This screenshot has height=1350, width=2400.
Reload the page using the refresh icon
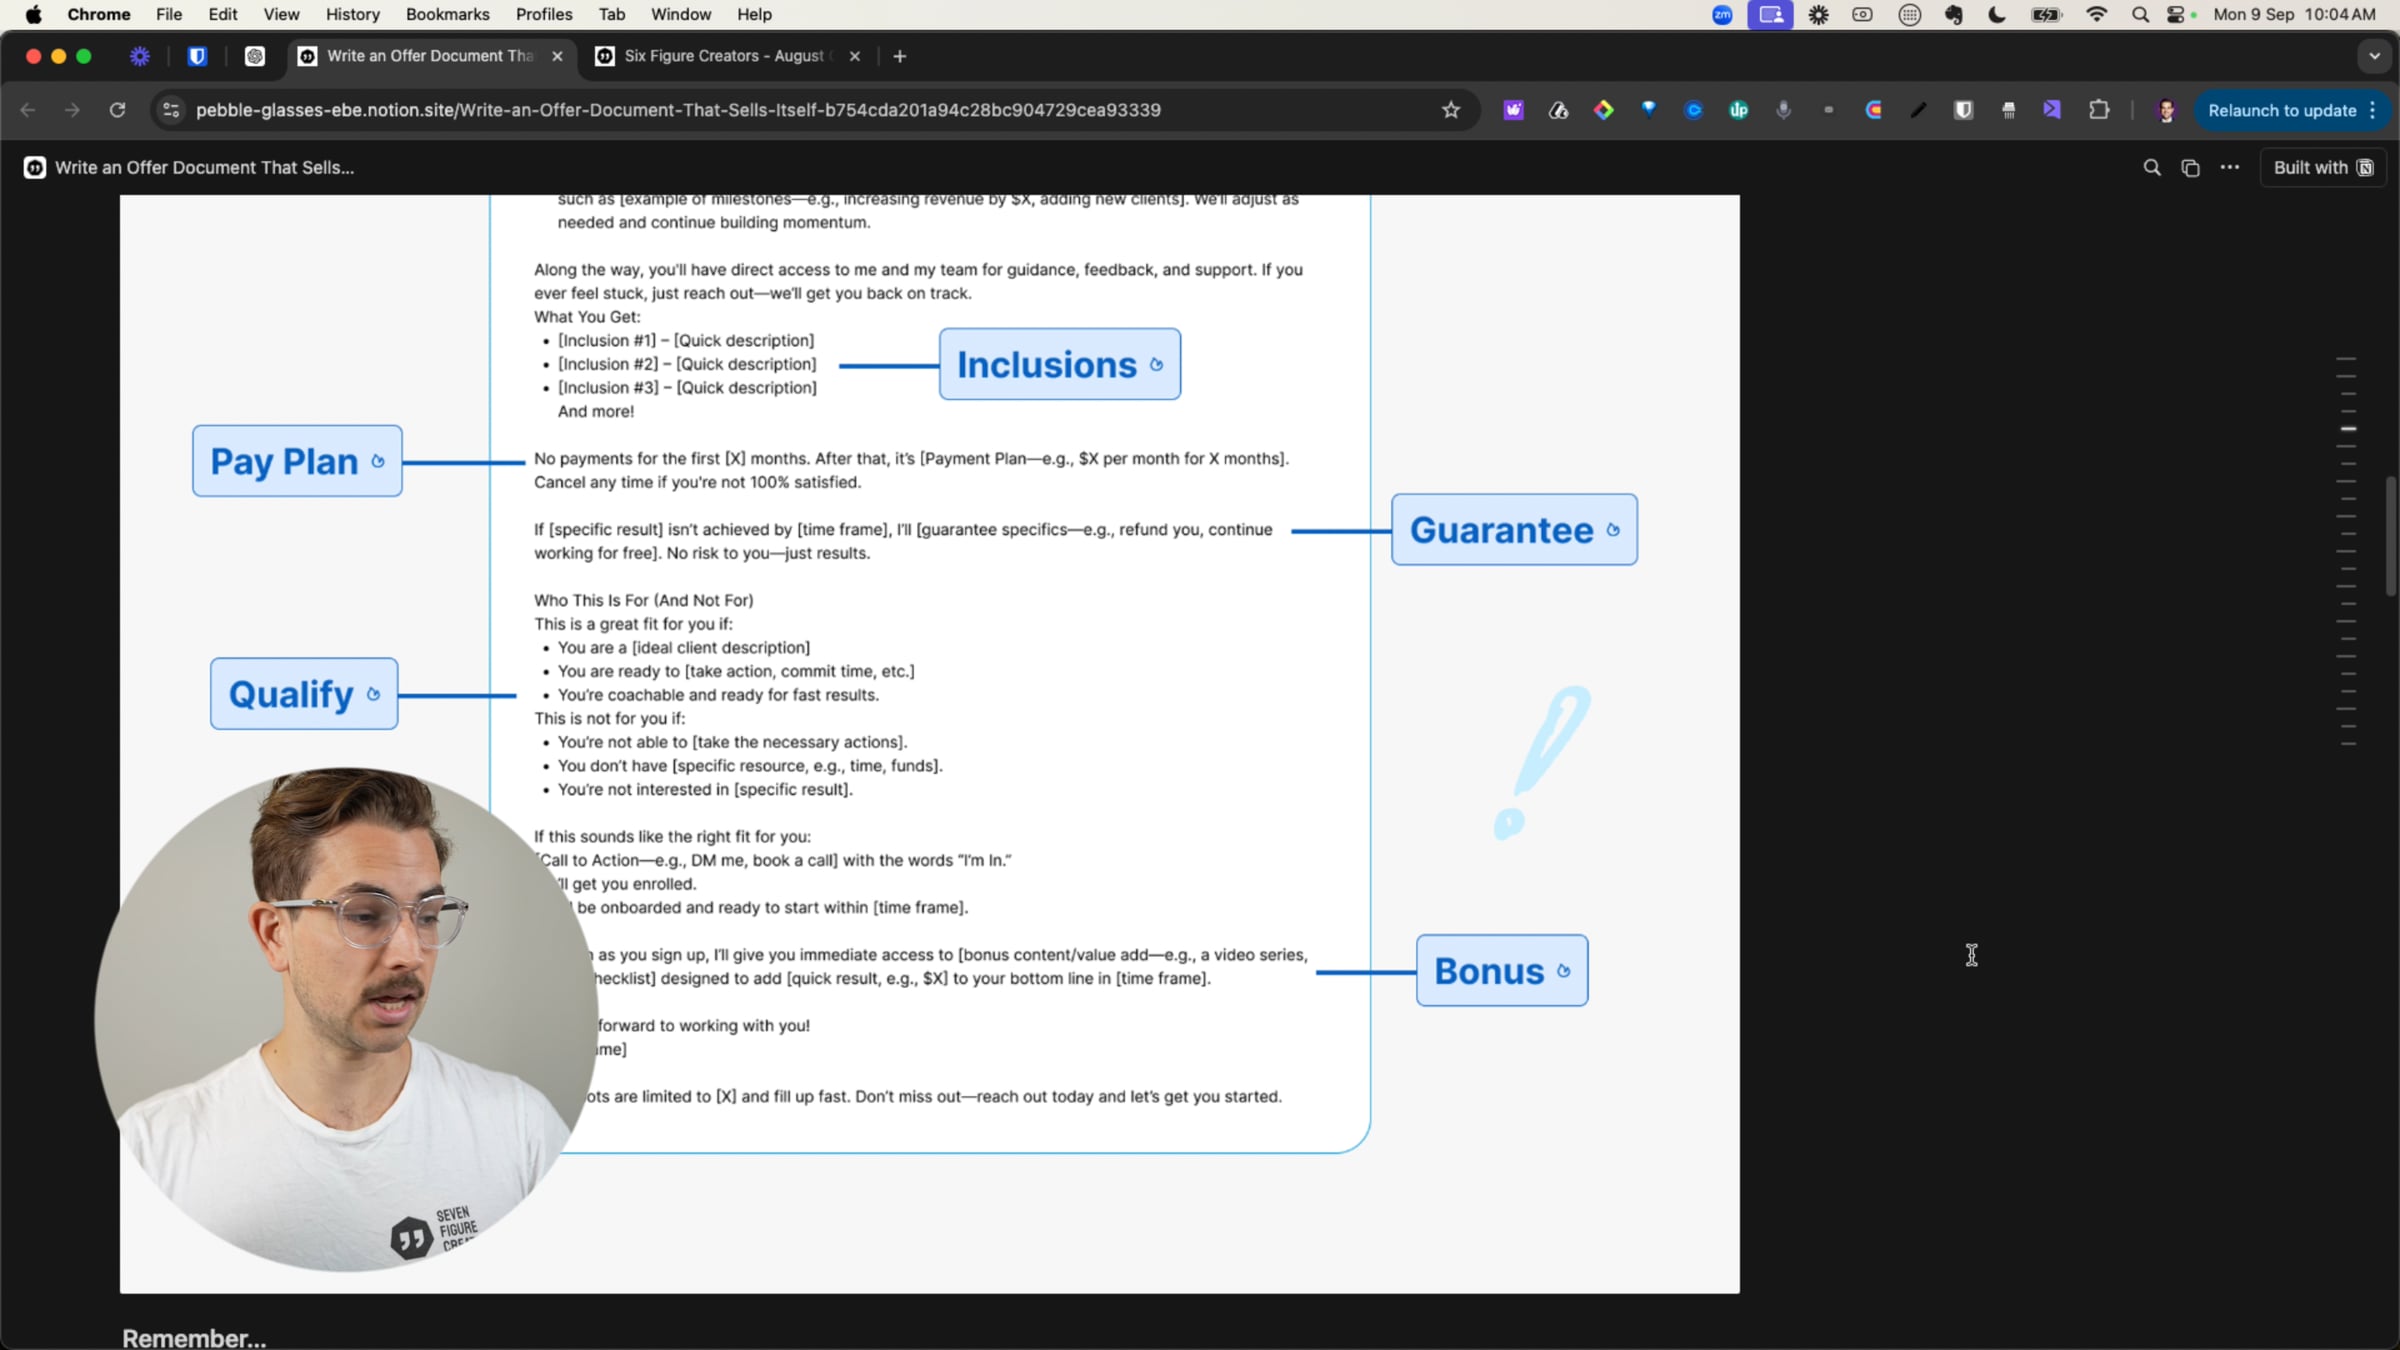pos(117,110)
